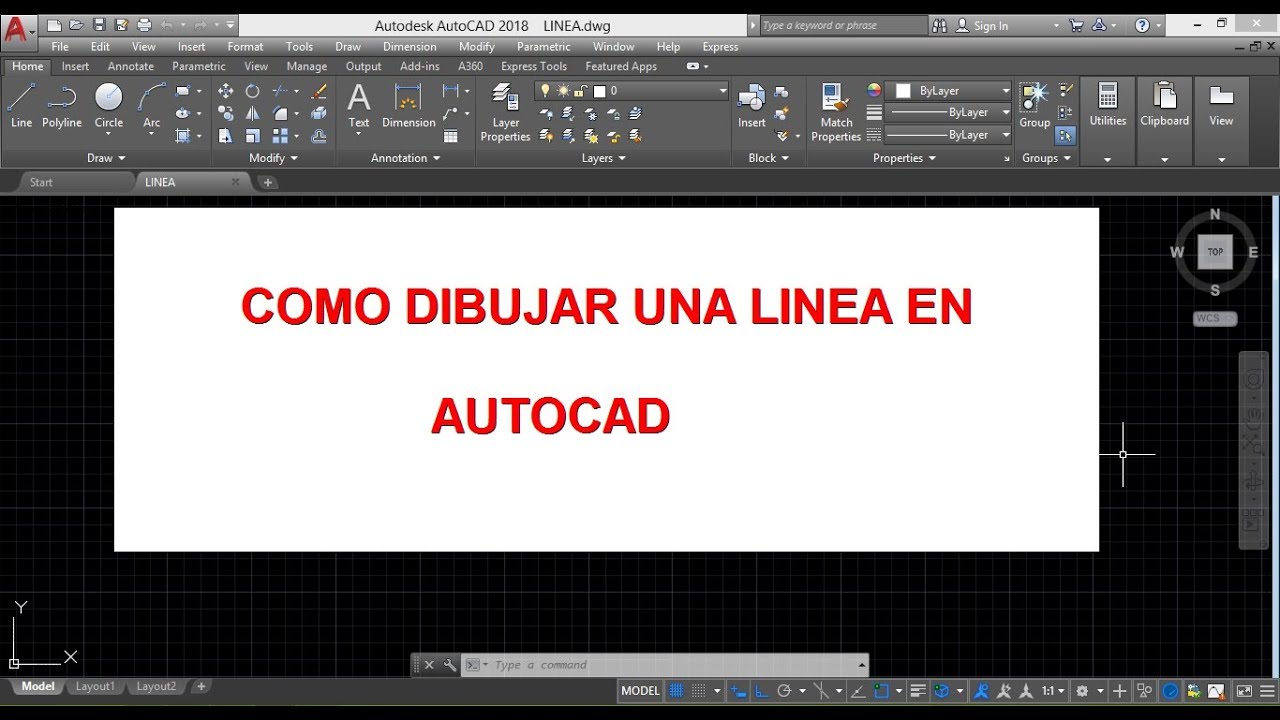Click the Open file folder icon
This screenshot has height=720, width=1280.
(x=76, y=25)
